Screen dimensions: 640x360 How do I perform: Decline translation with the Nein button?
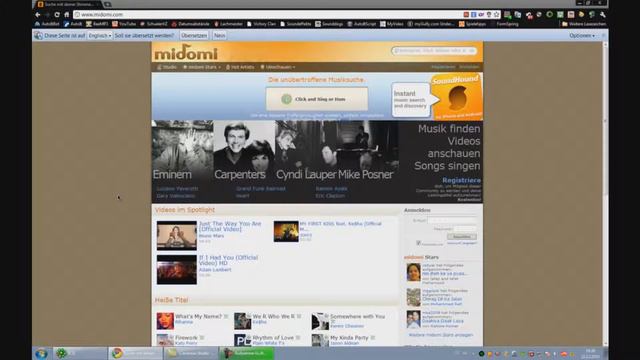click(219, 36)
